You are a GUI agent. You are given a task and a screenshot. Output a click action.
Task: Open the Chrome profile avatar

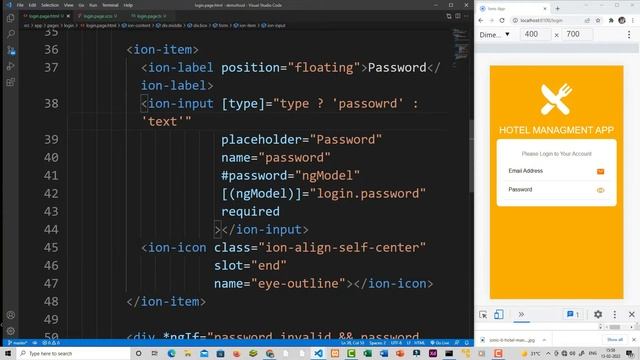(622, 20)
